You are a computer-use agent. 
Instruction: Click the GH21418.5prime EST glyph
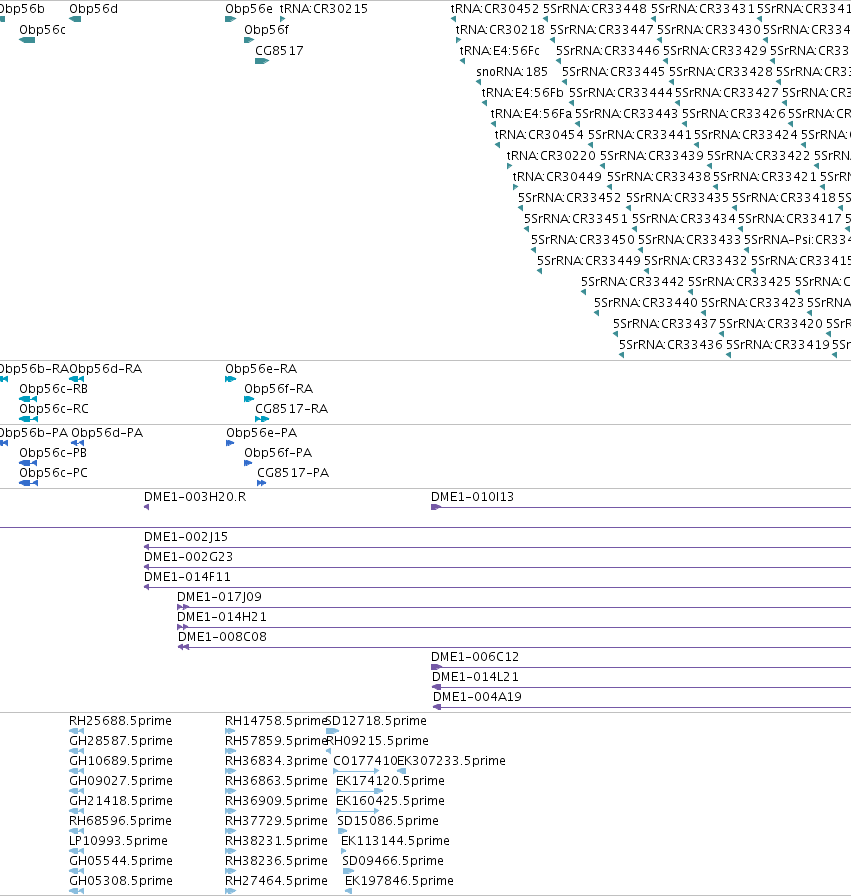(77, 811)
